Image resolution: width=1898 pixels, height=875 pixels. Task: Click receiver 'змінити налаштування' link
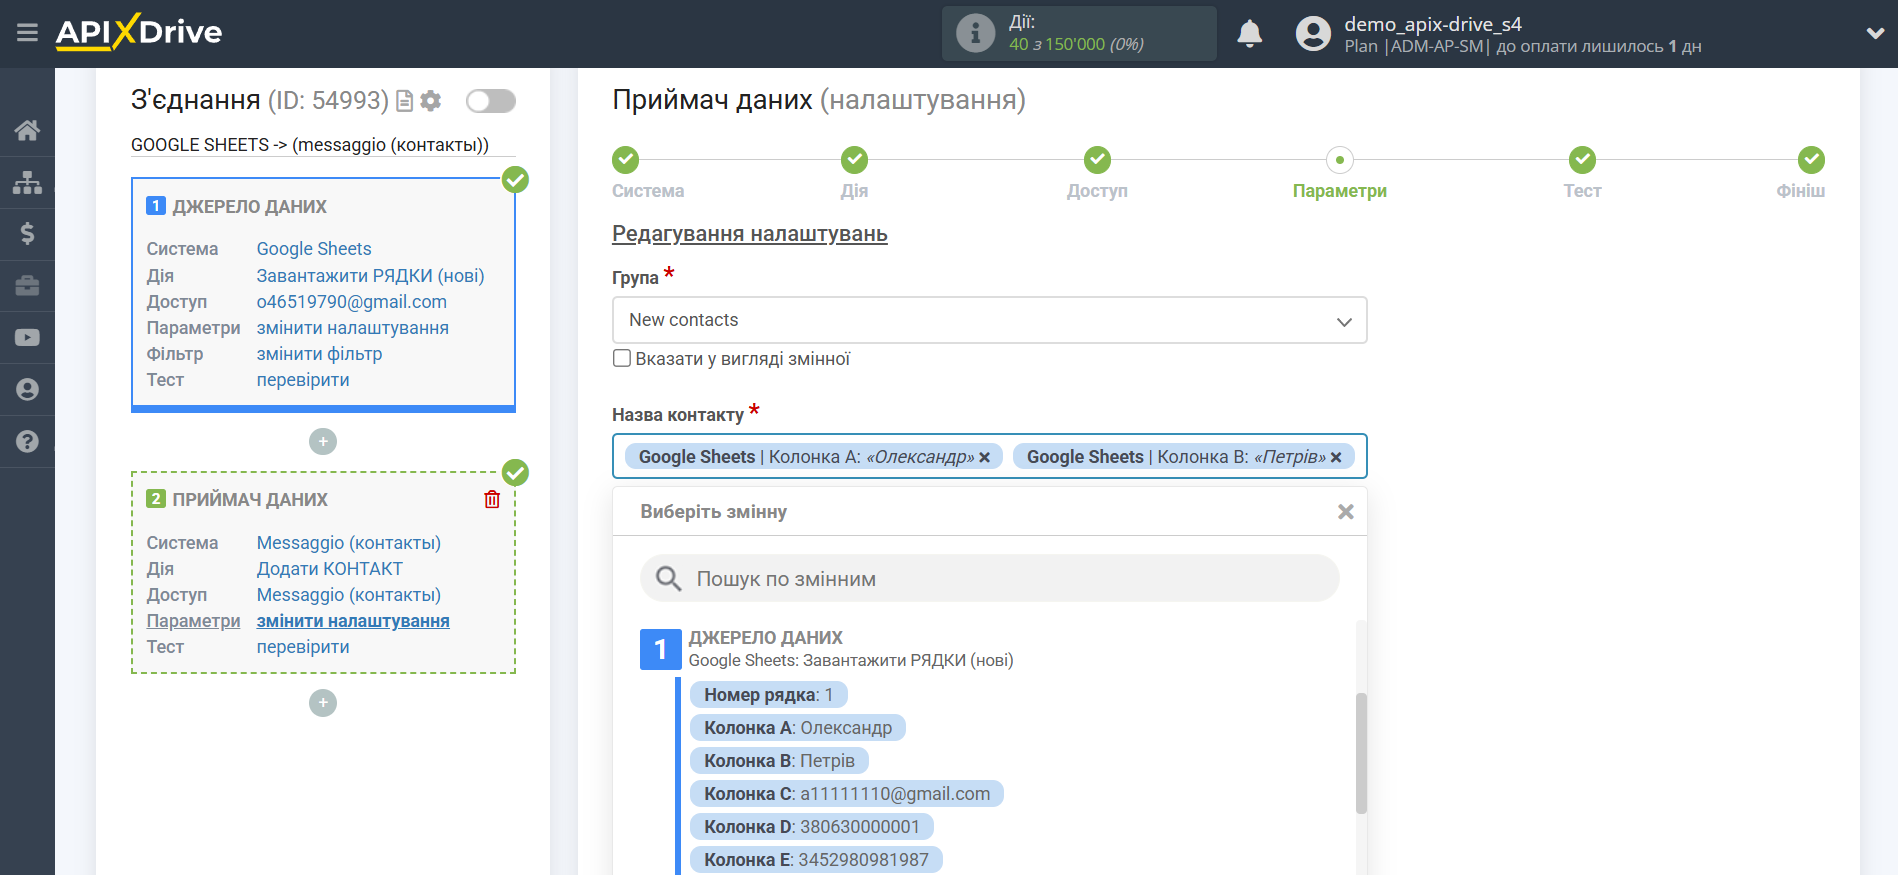353,621
